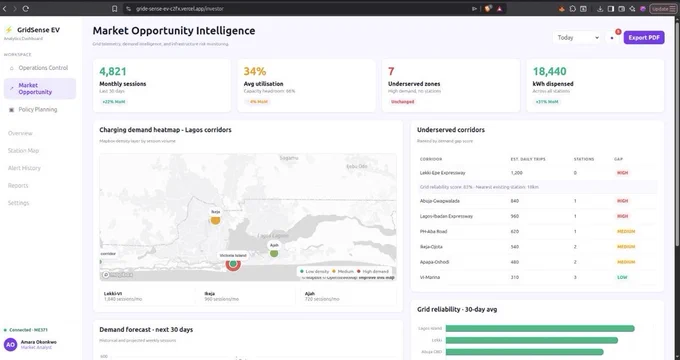
Task: Click the Amara Okonkwo user name
Action: pos(39,342)
